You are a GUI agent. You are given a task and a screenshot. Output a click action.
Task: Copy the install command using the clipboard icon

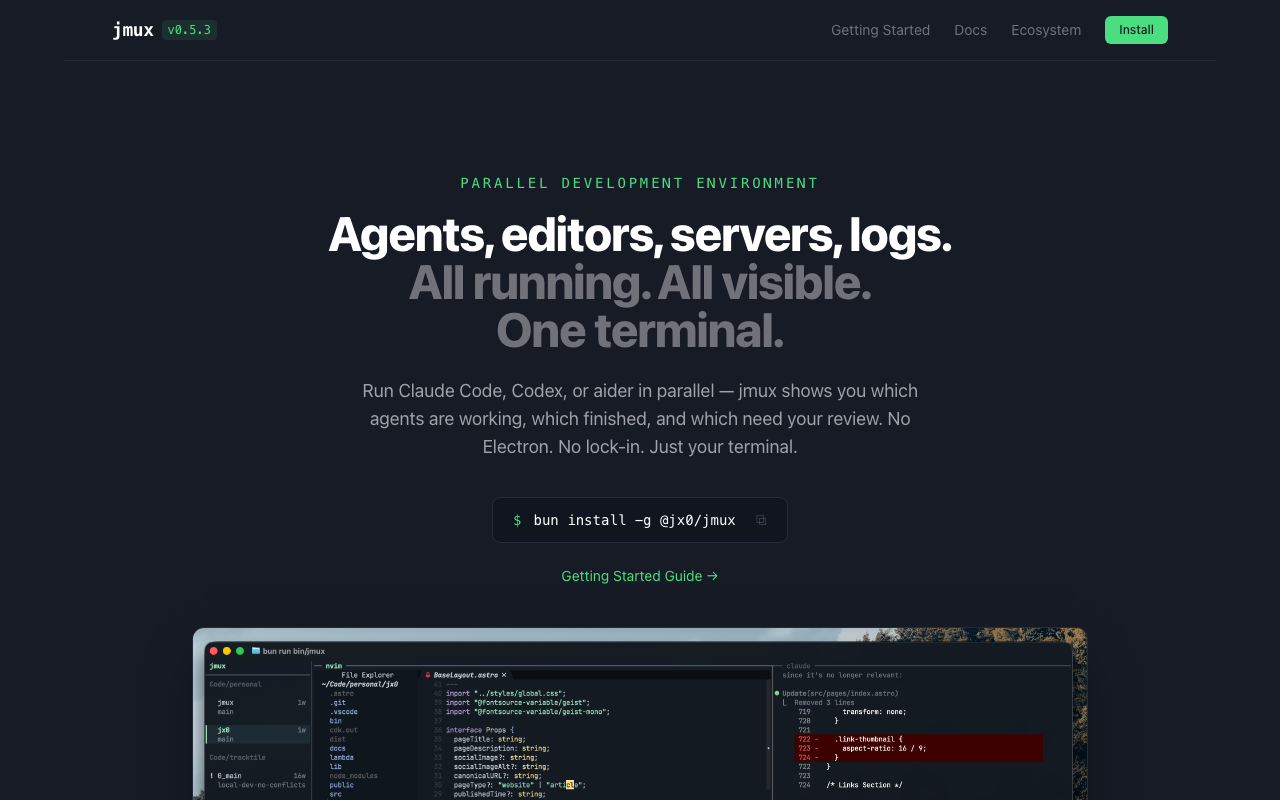point(761,520)
